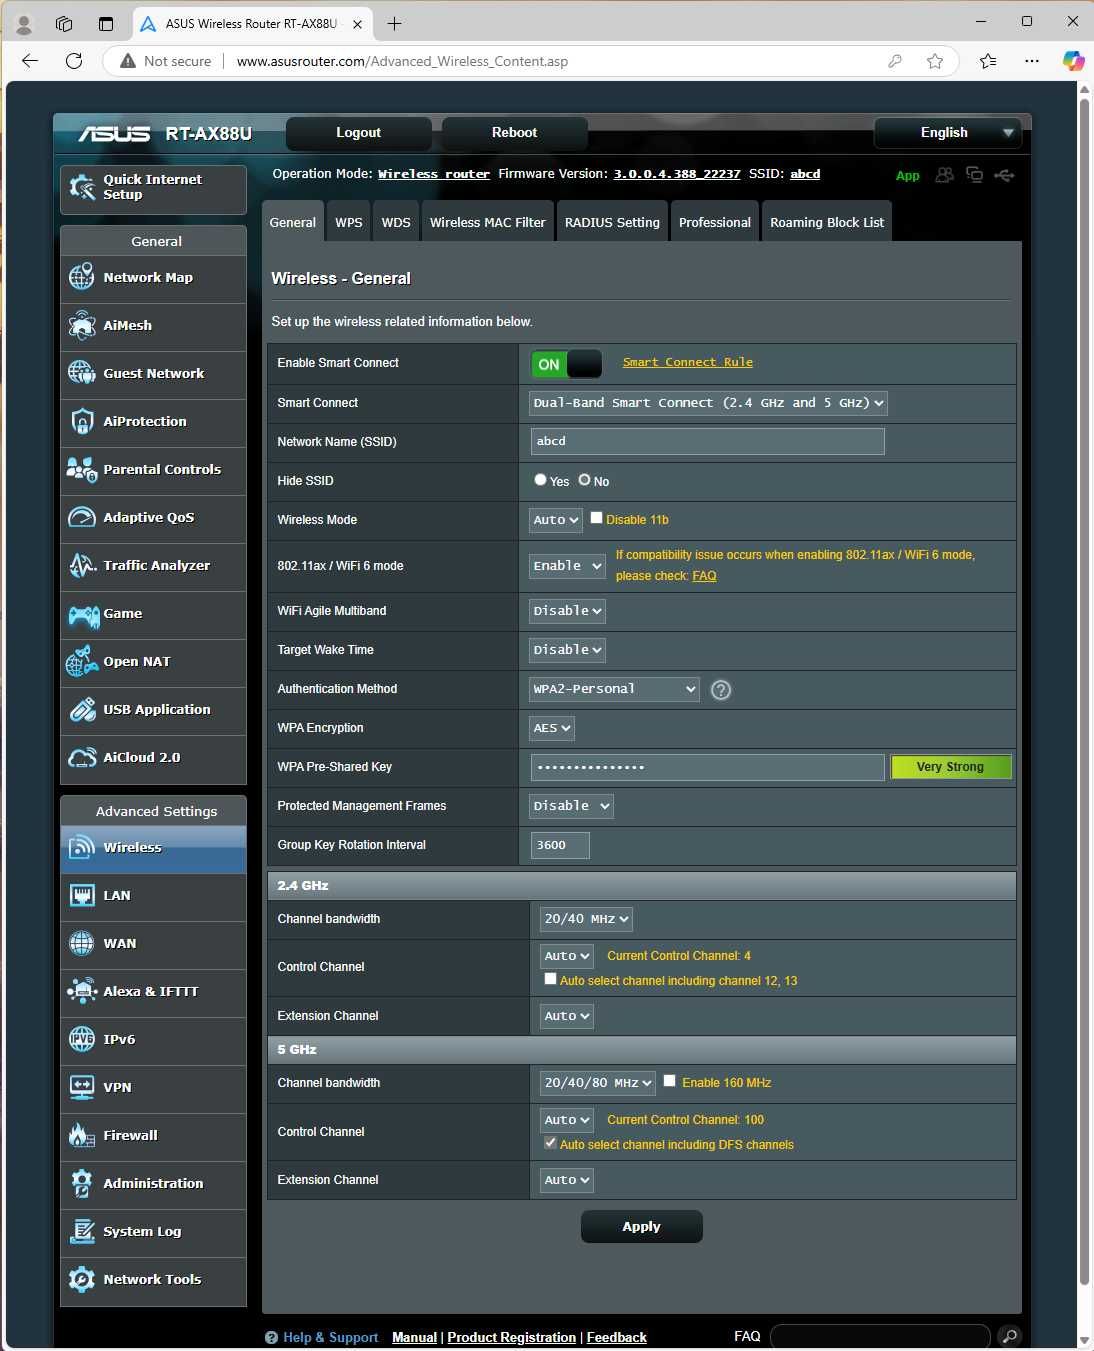This screenshot has width=1094, height=1351.
Task: Open LAN settings icon
Action: pos(82,895)
